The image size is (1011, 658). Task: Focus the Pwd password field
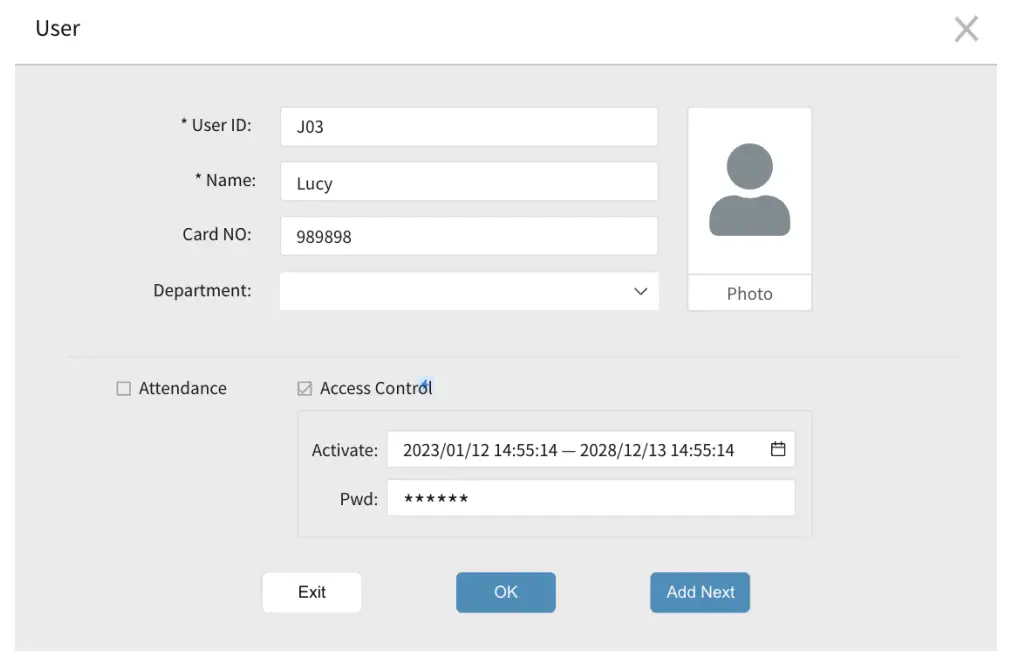click(x=590, y=498)
